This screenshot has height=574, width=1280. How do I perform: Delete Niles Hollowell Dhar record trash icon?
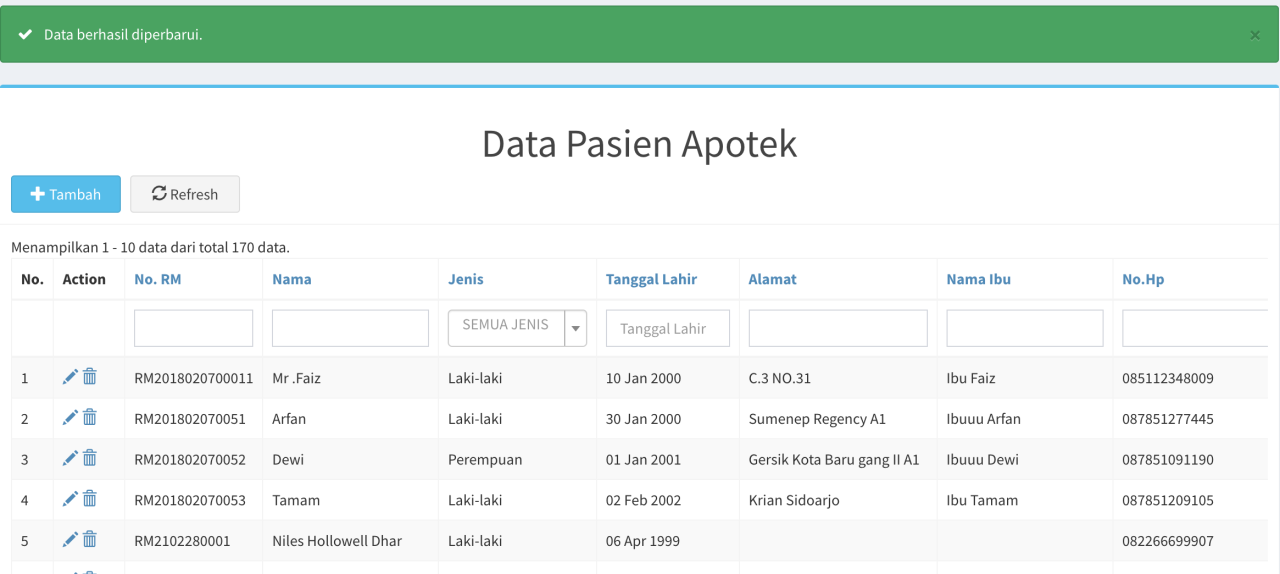tap(90, 539)
